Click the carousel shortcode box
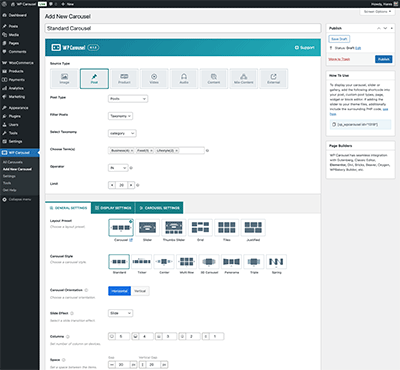Viewport: 400px width, 370px height. click(x=360, y=125)
